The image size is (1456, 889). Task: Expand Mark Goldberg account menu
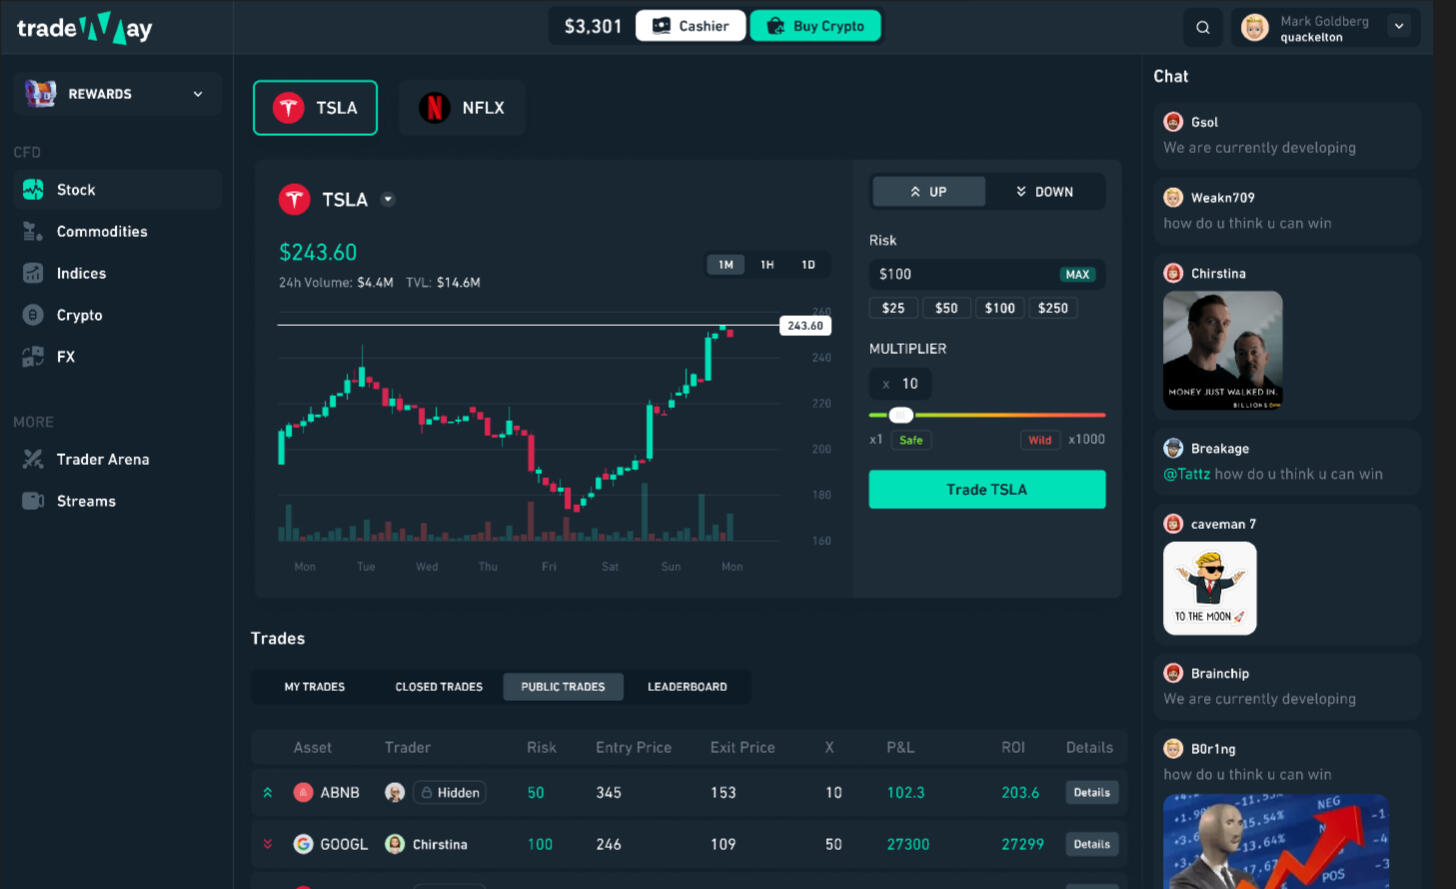click(x=1399, y=27)
